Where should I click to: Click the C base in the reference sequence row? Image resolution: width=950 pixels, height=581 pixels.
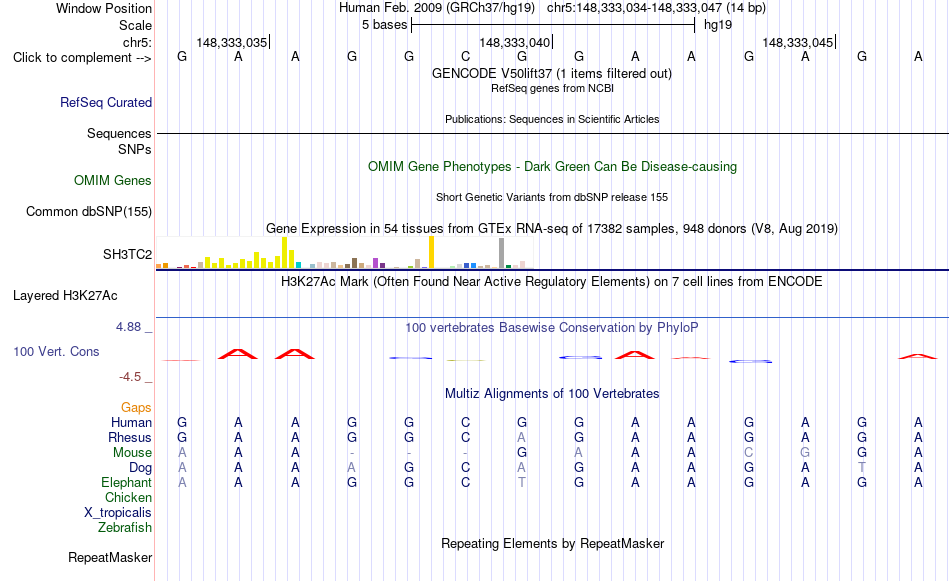[x=465, y=56]
